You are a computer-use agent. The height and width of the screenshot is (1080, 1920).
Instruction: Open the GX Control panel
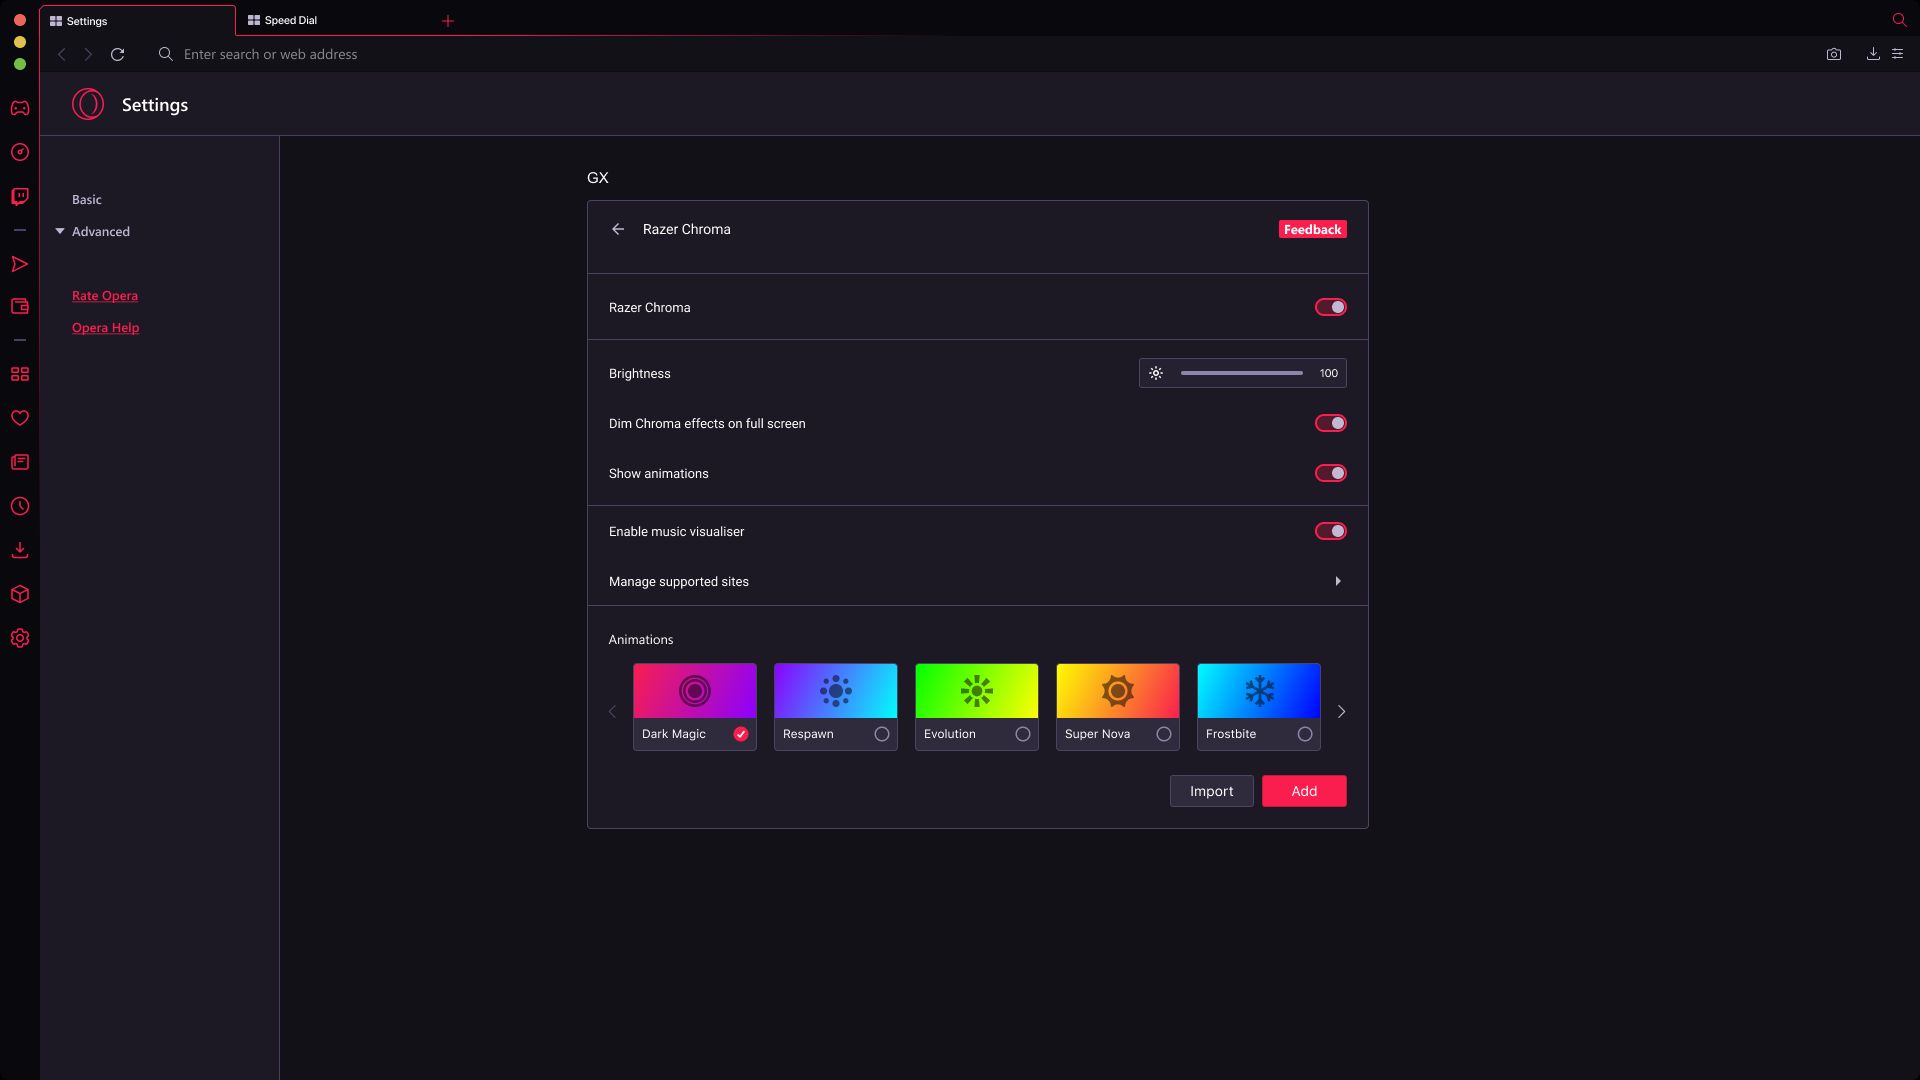(20, 152)
